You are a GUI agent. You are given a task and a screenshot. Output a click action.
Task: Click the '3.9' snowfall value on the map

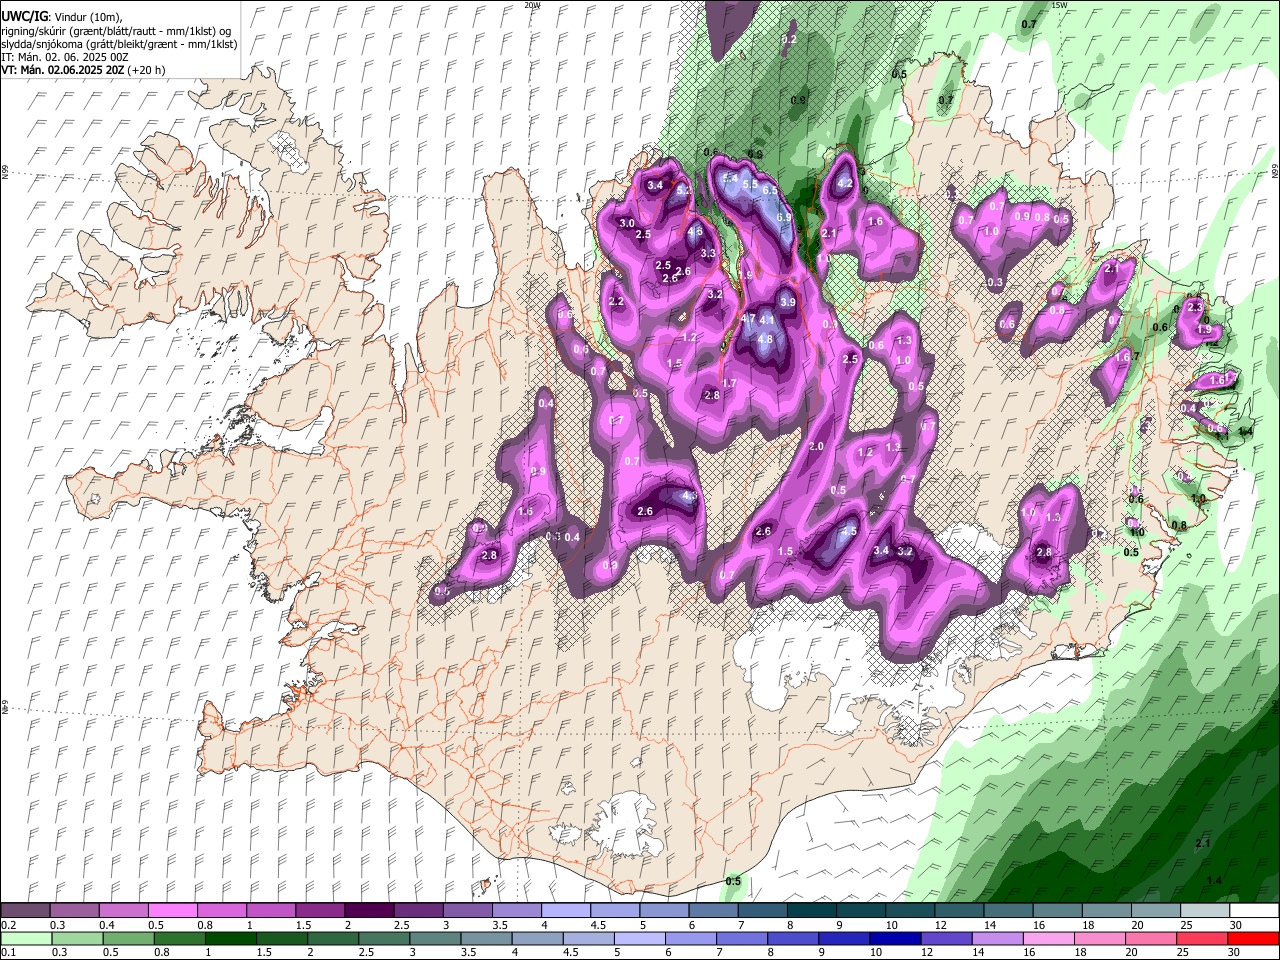[x=788, y=302]
